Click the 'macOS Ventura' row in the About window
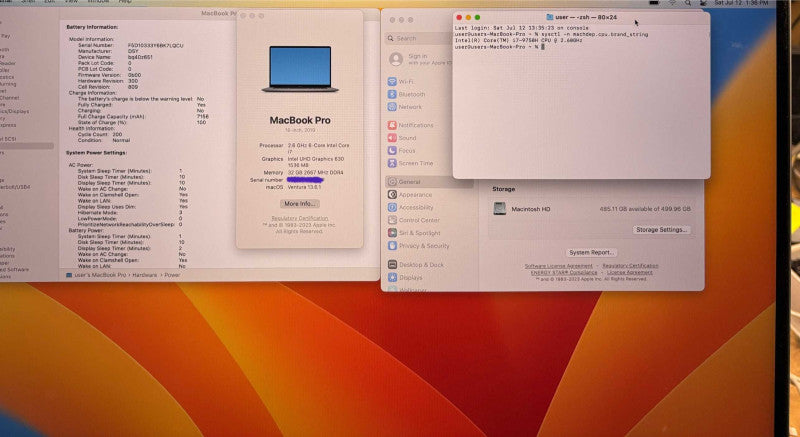Image resolution: width=800 pixels, height=437 pixels. tap(293, 187)
